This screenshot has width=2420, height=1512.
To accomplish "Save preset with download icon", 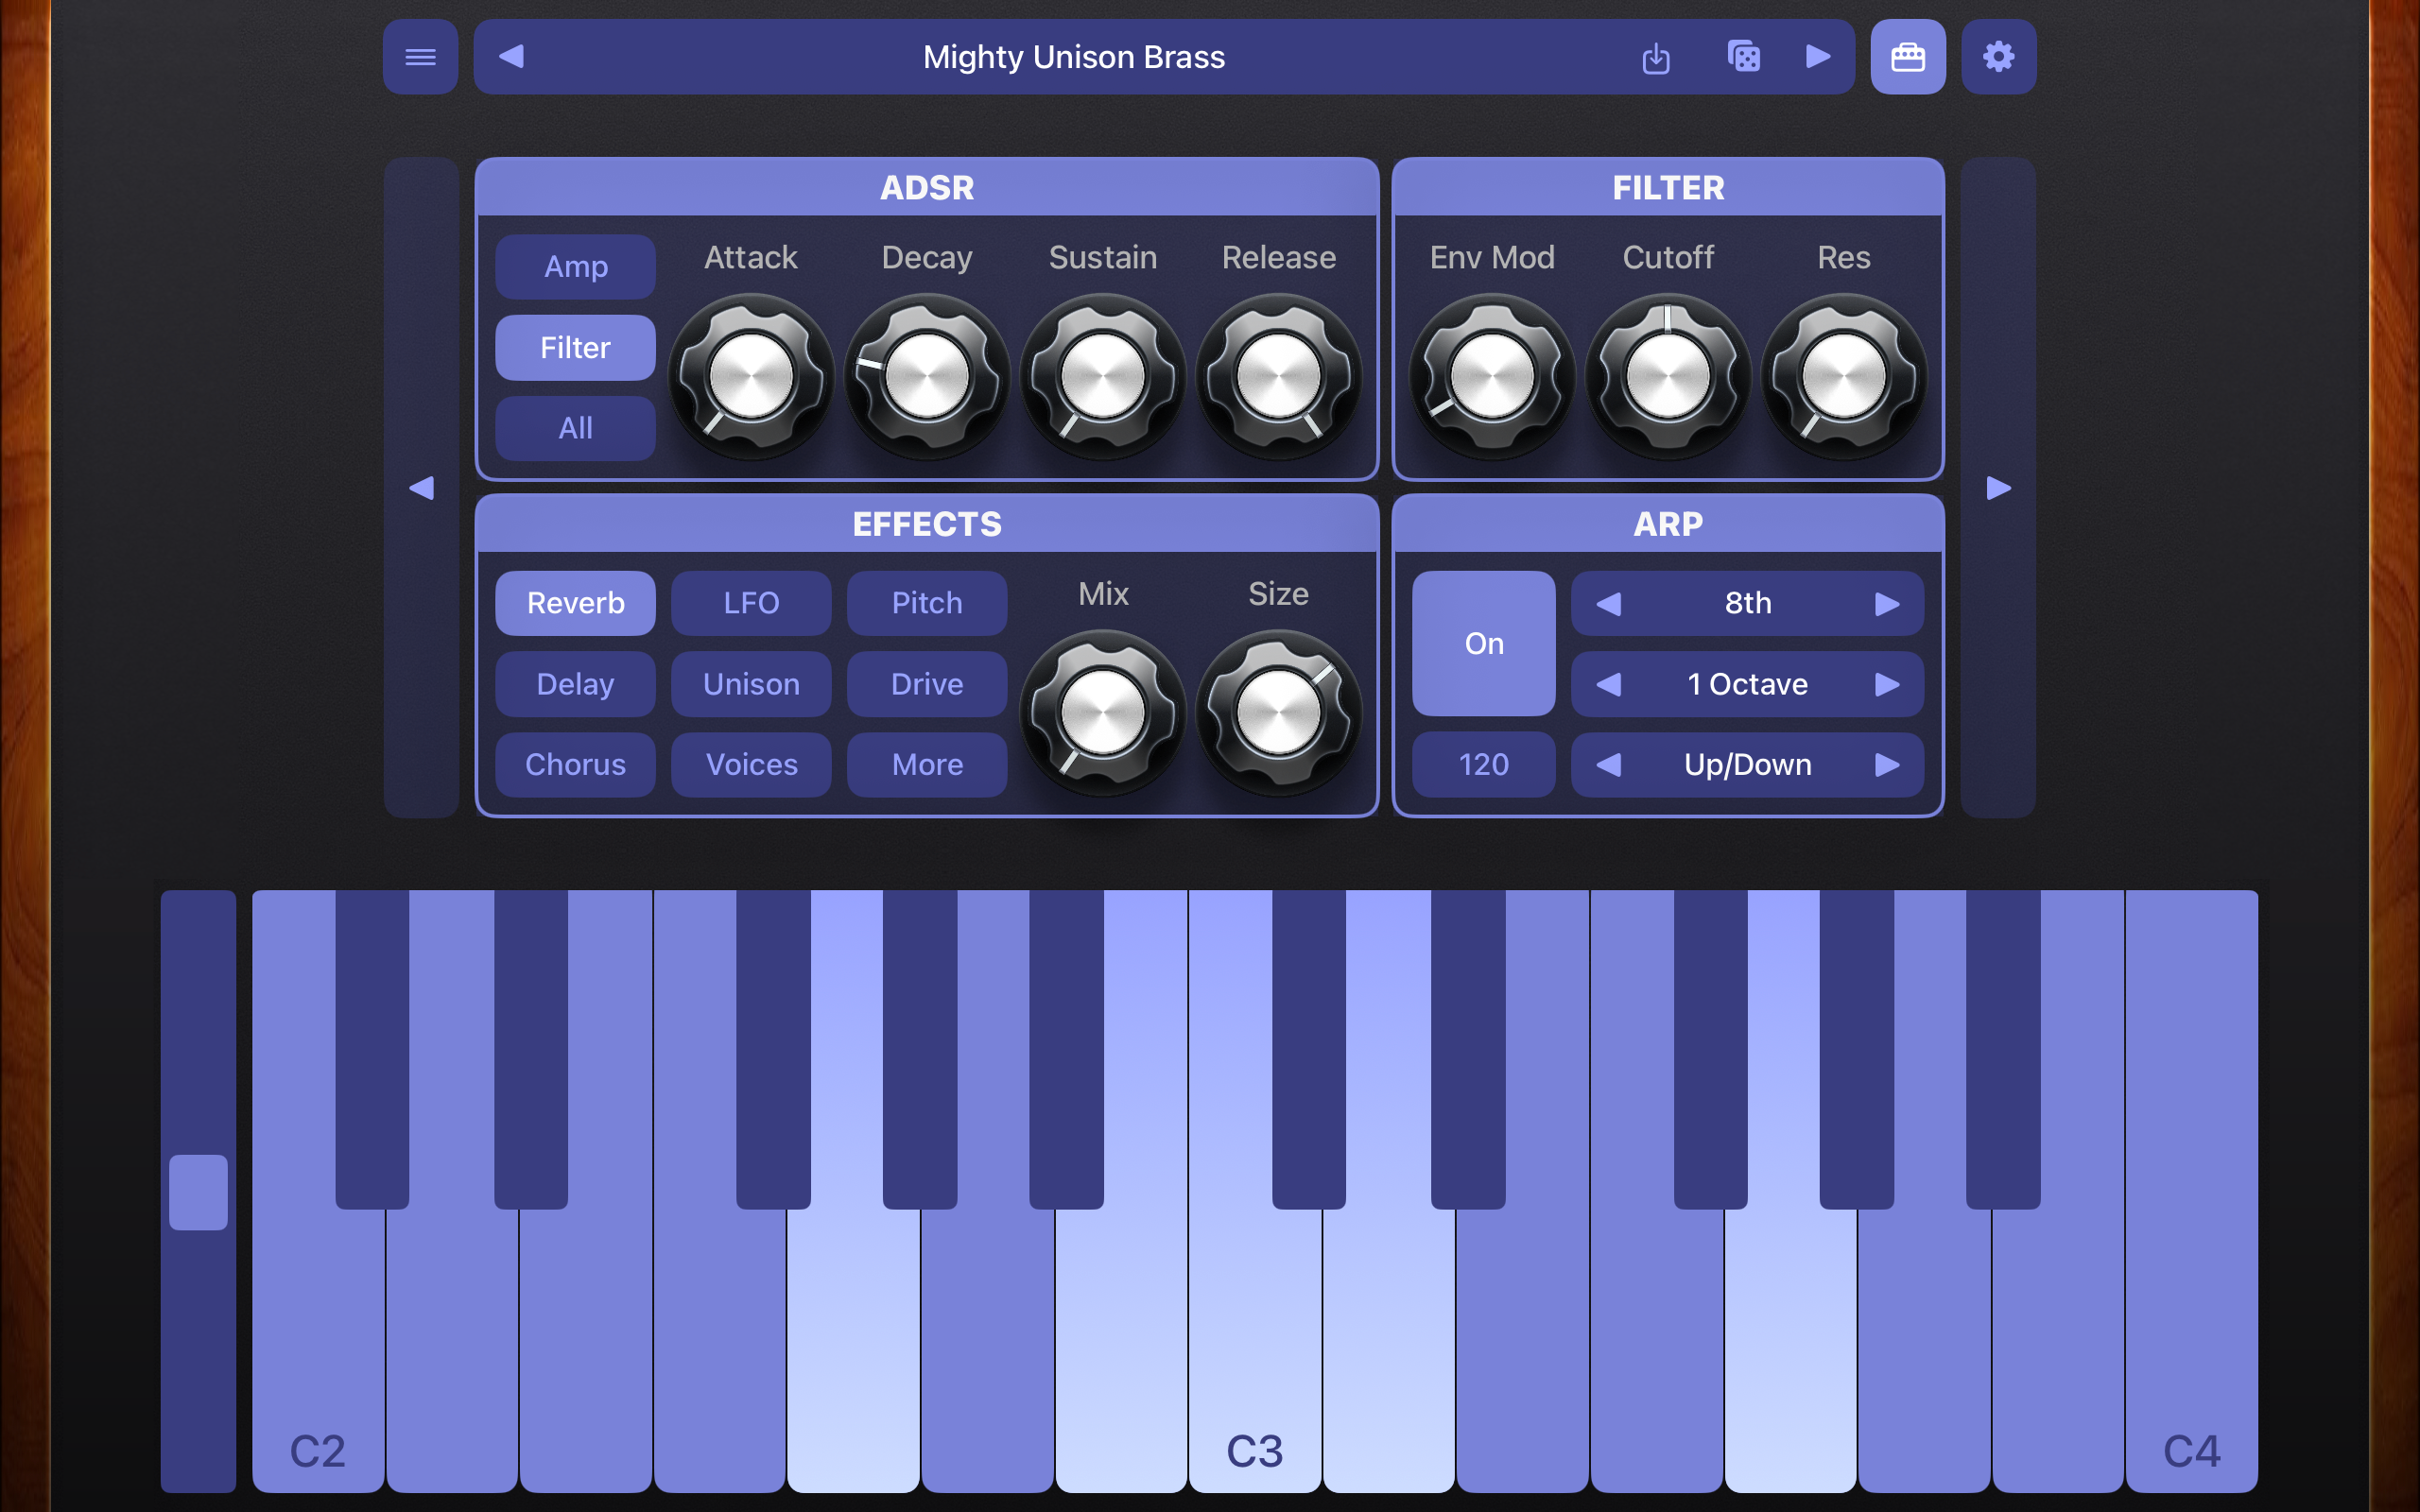I will pyautogui.click(x=1656, y=57).
